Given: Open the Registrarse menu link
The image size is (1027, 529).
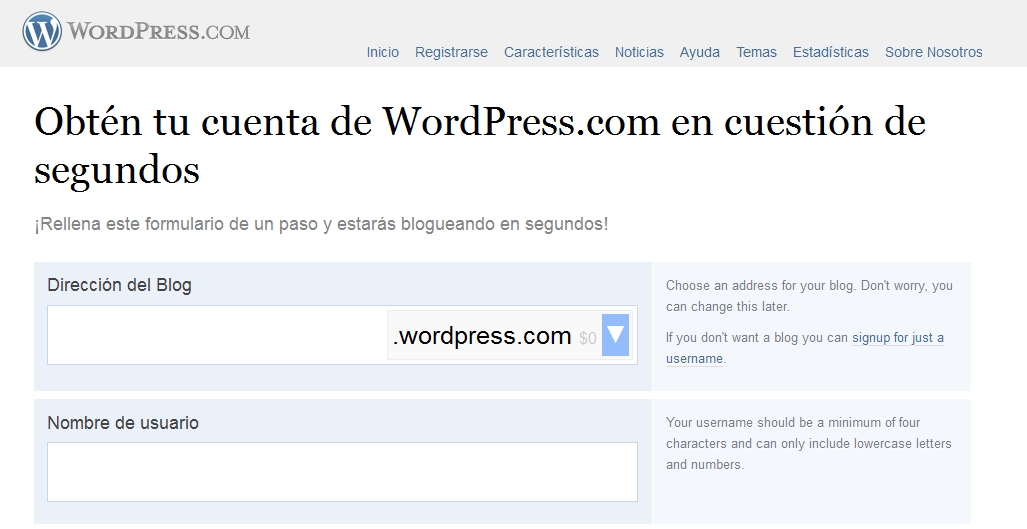Looking at the screenshot, I should [x=451, y=52].
